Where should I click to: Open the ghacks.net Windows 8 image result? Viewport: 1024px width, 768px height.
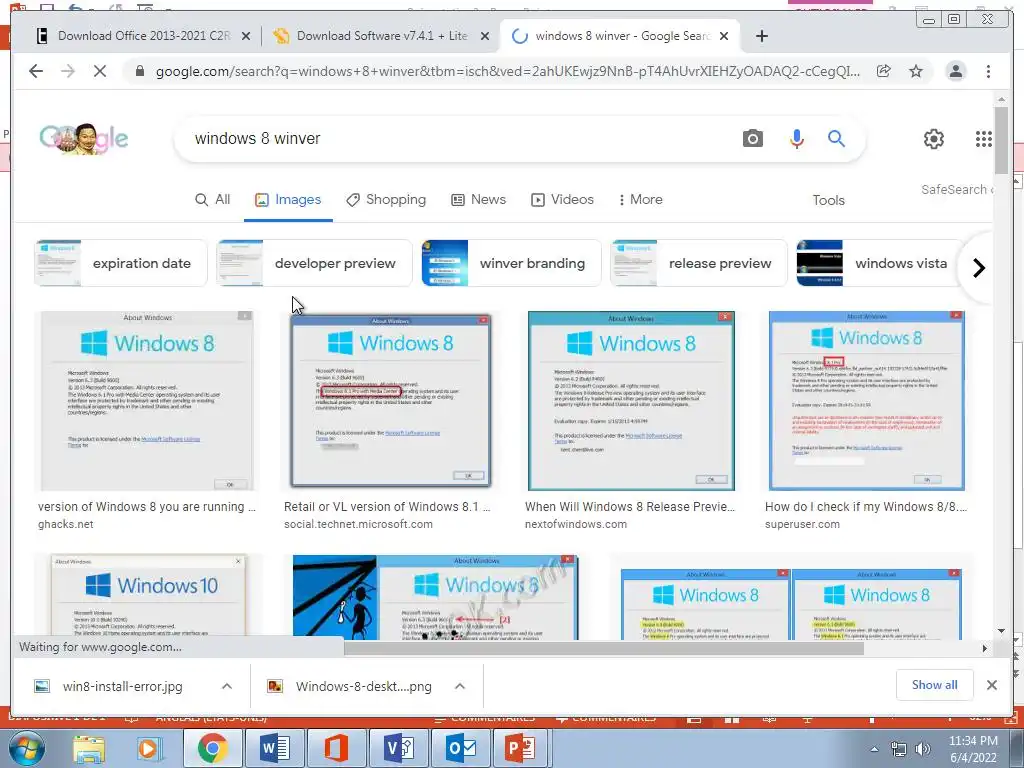coord(148,401)
